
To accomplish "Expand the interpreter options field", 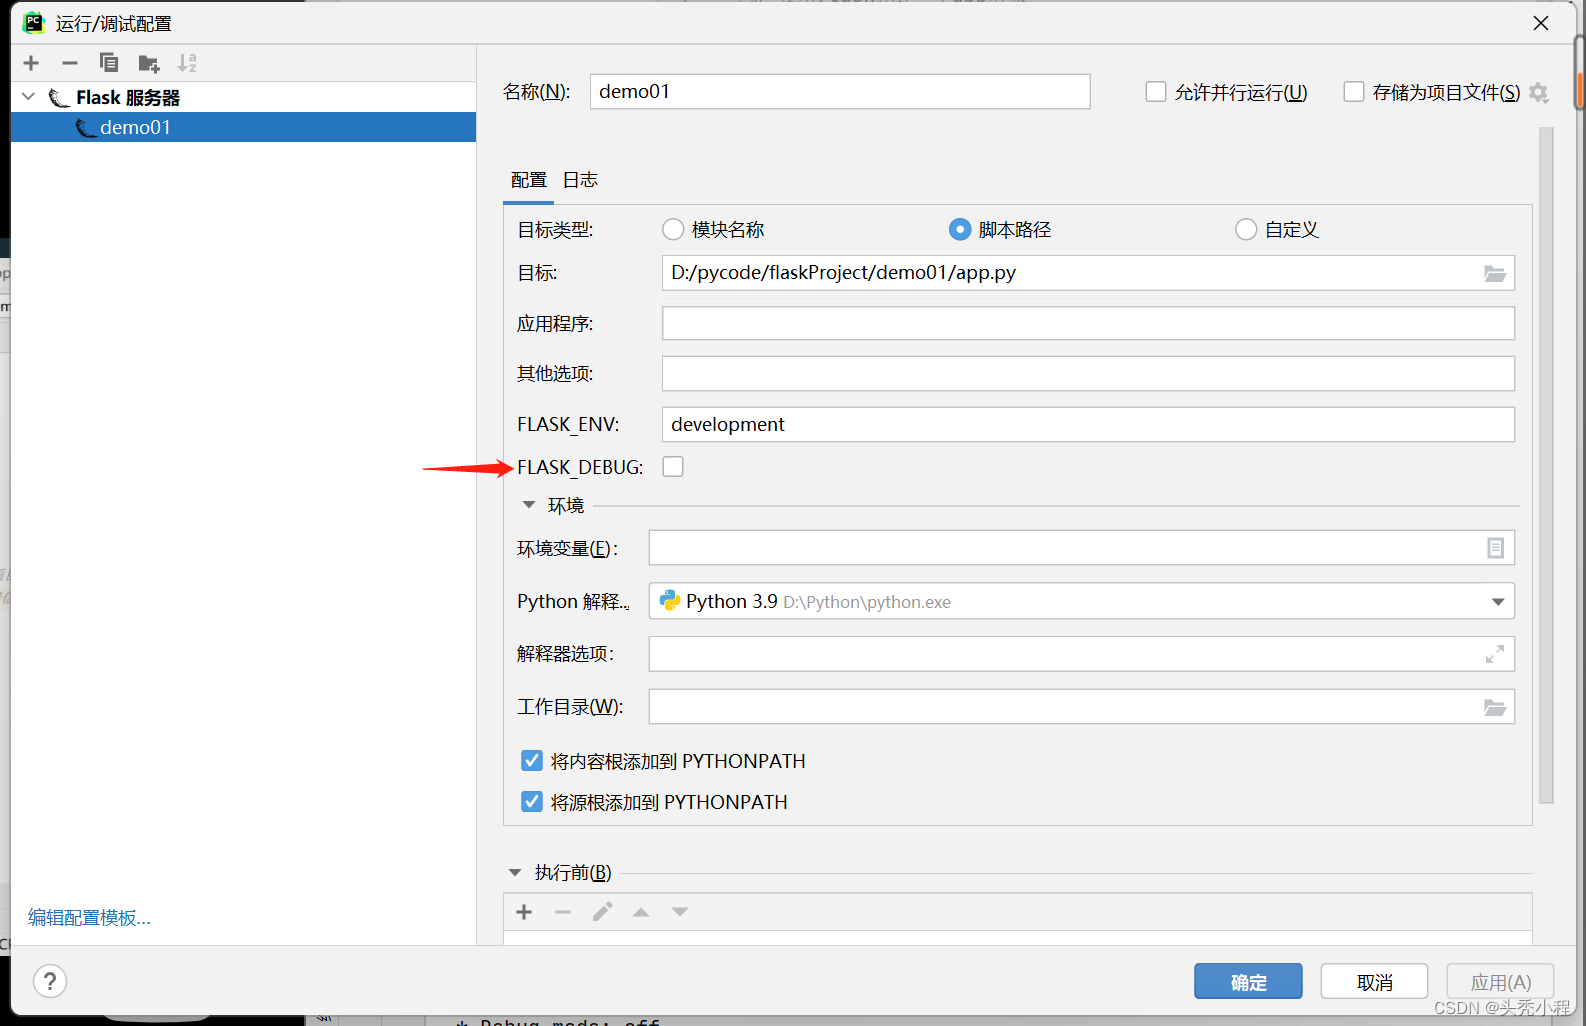I will point(1495,654).
